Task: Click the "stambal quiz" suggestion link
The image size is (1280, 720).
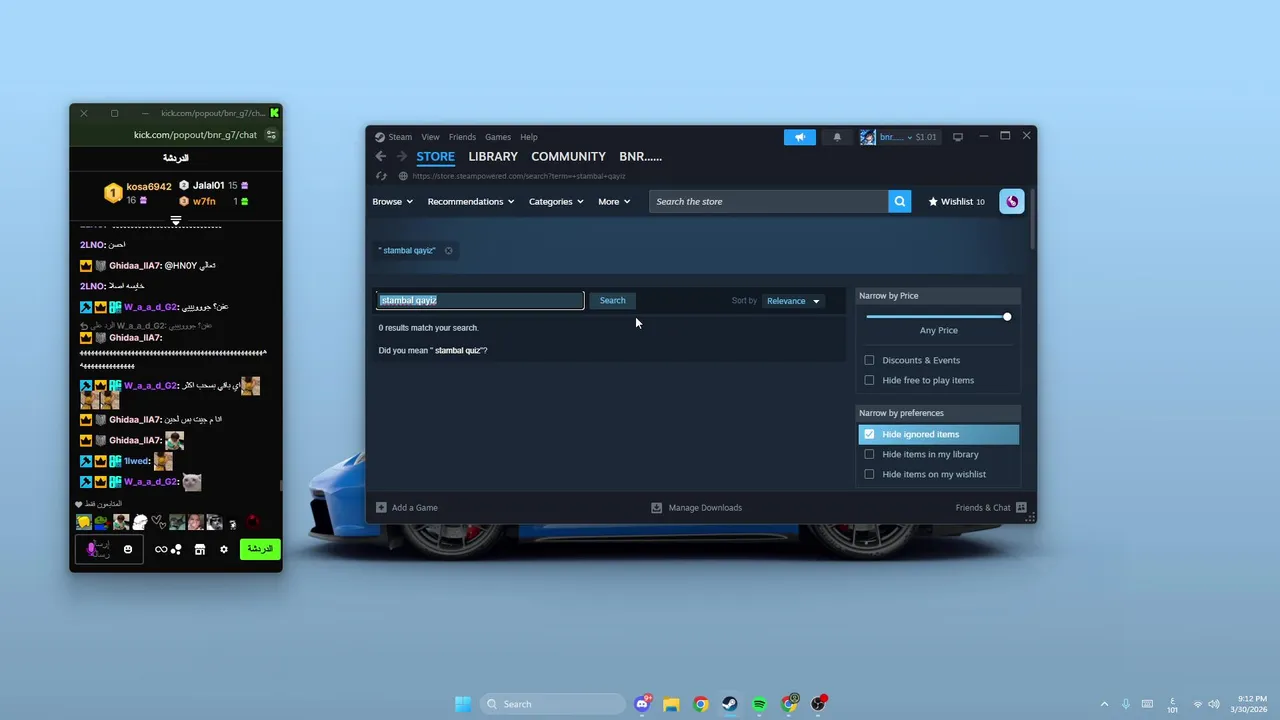Action: (x=458, y=350)
